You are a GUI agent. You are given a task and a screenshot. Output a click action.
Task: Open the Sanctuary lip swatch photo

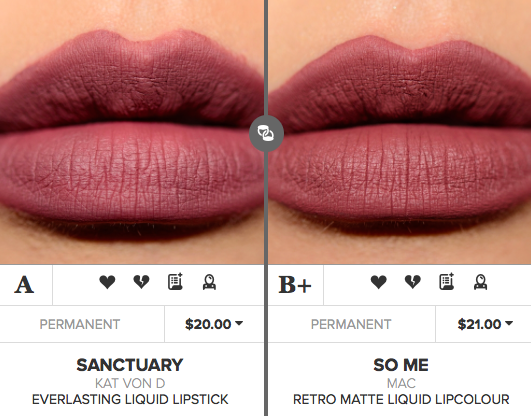(132, 132)
